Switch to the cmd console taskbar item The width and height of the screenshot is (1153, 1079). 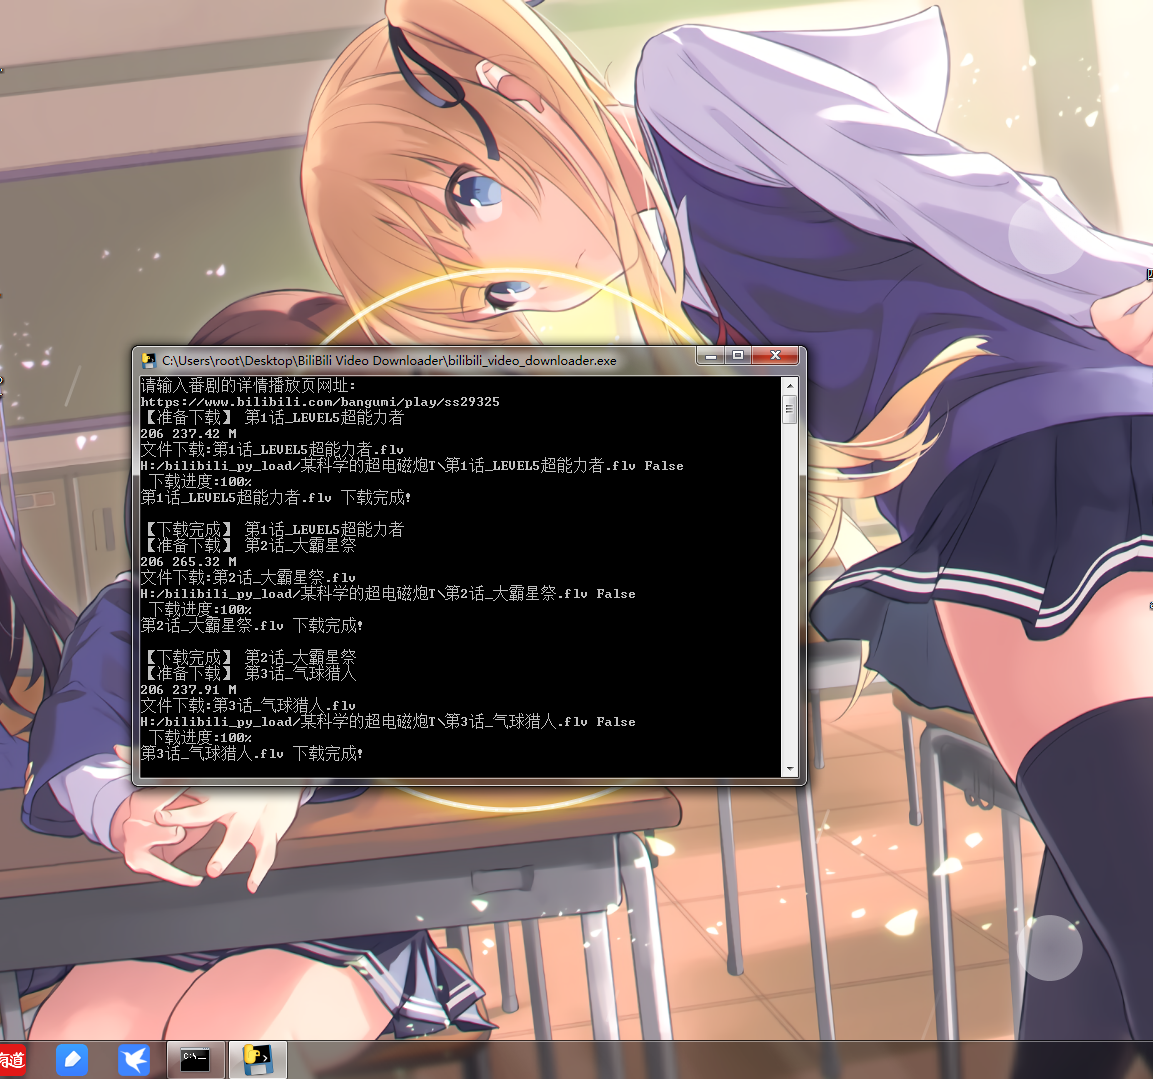tap(196, 1060)
